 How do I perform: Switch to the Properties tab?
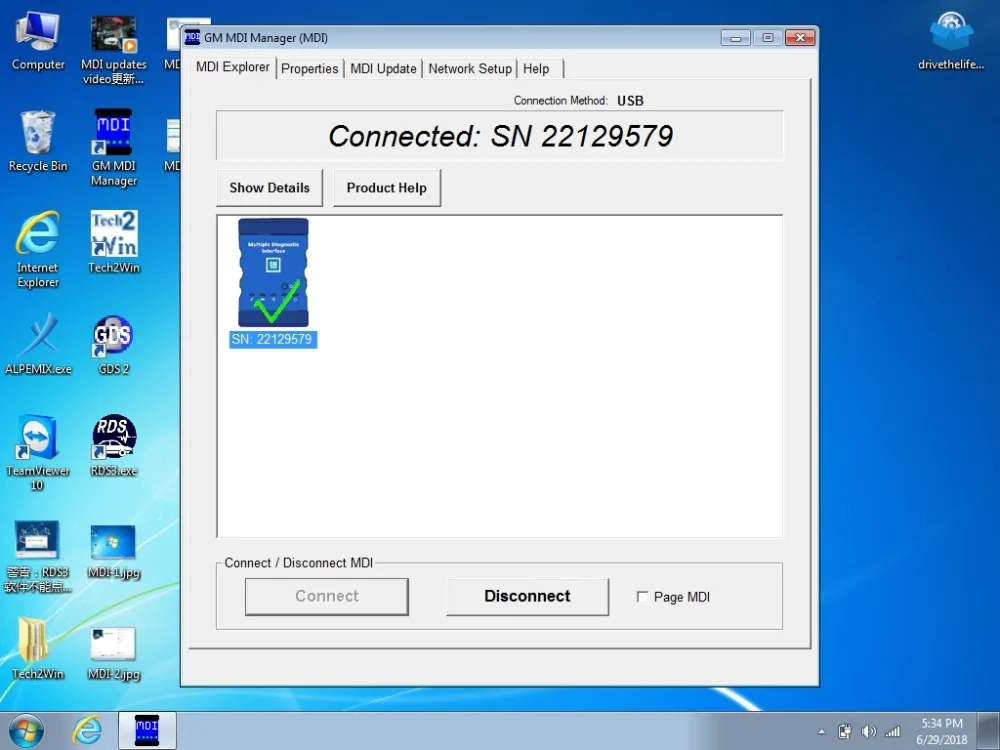pyautogui.click(x=309, y=68)
